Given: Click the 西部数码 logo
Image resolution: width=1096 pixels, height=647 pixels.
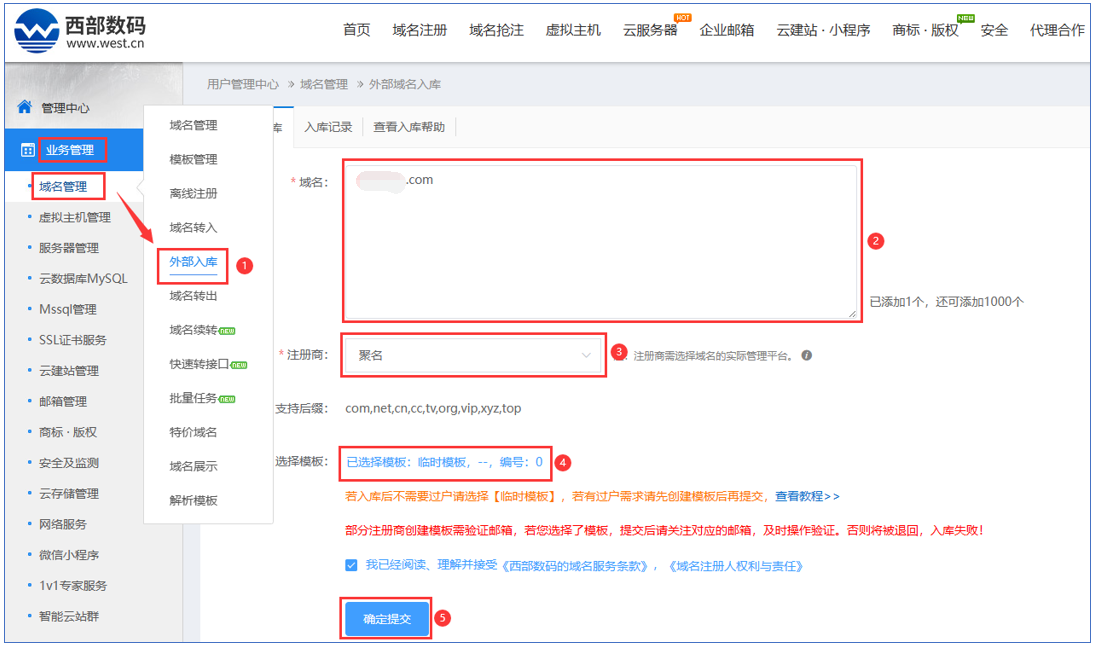Looking at the screenshot, I should pyautogui.click(x=80, y=30).
